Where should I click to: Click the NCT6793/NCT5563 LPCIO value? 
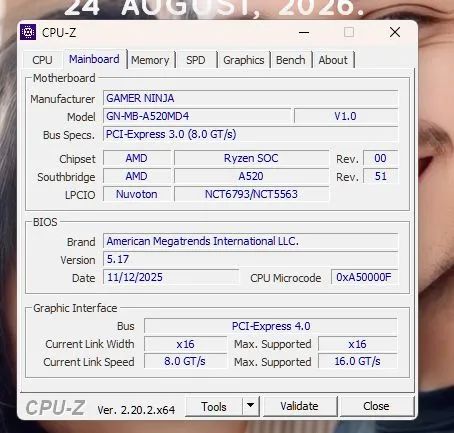click(x=251, y=194)
